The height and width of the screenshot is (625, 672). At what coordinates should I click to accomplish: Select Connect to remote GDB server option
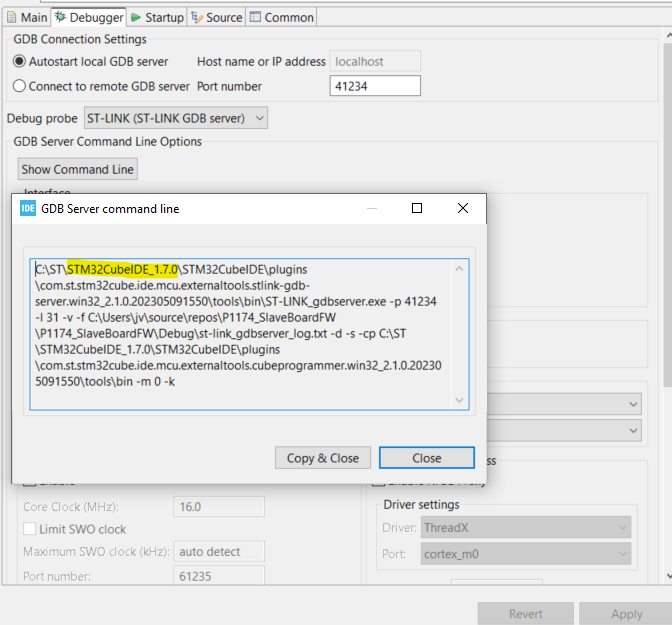coord(19,86)
